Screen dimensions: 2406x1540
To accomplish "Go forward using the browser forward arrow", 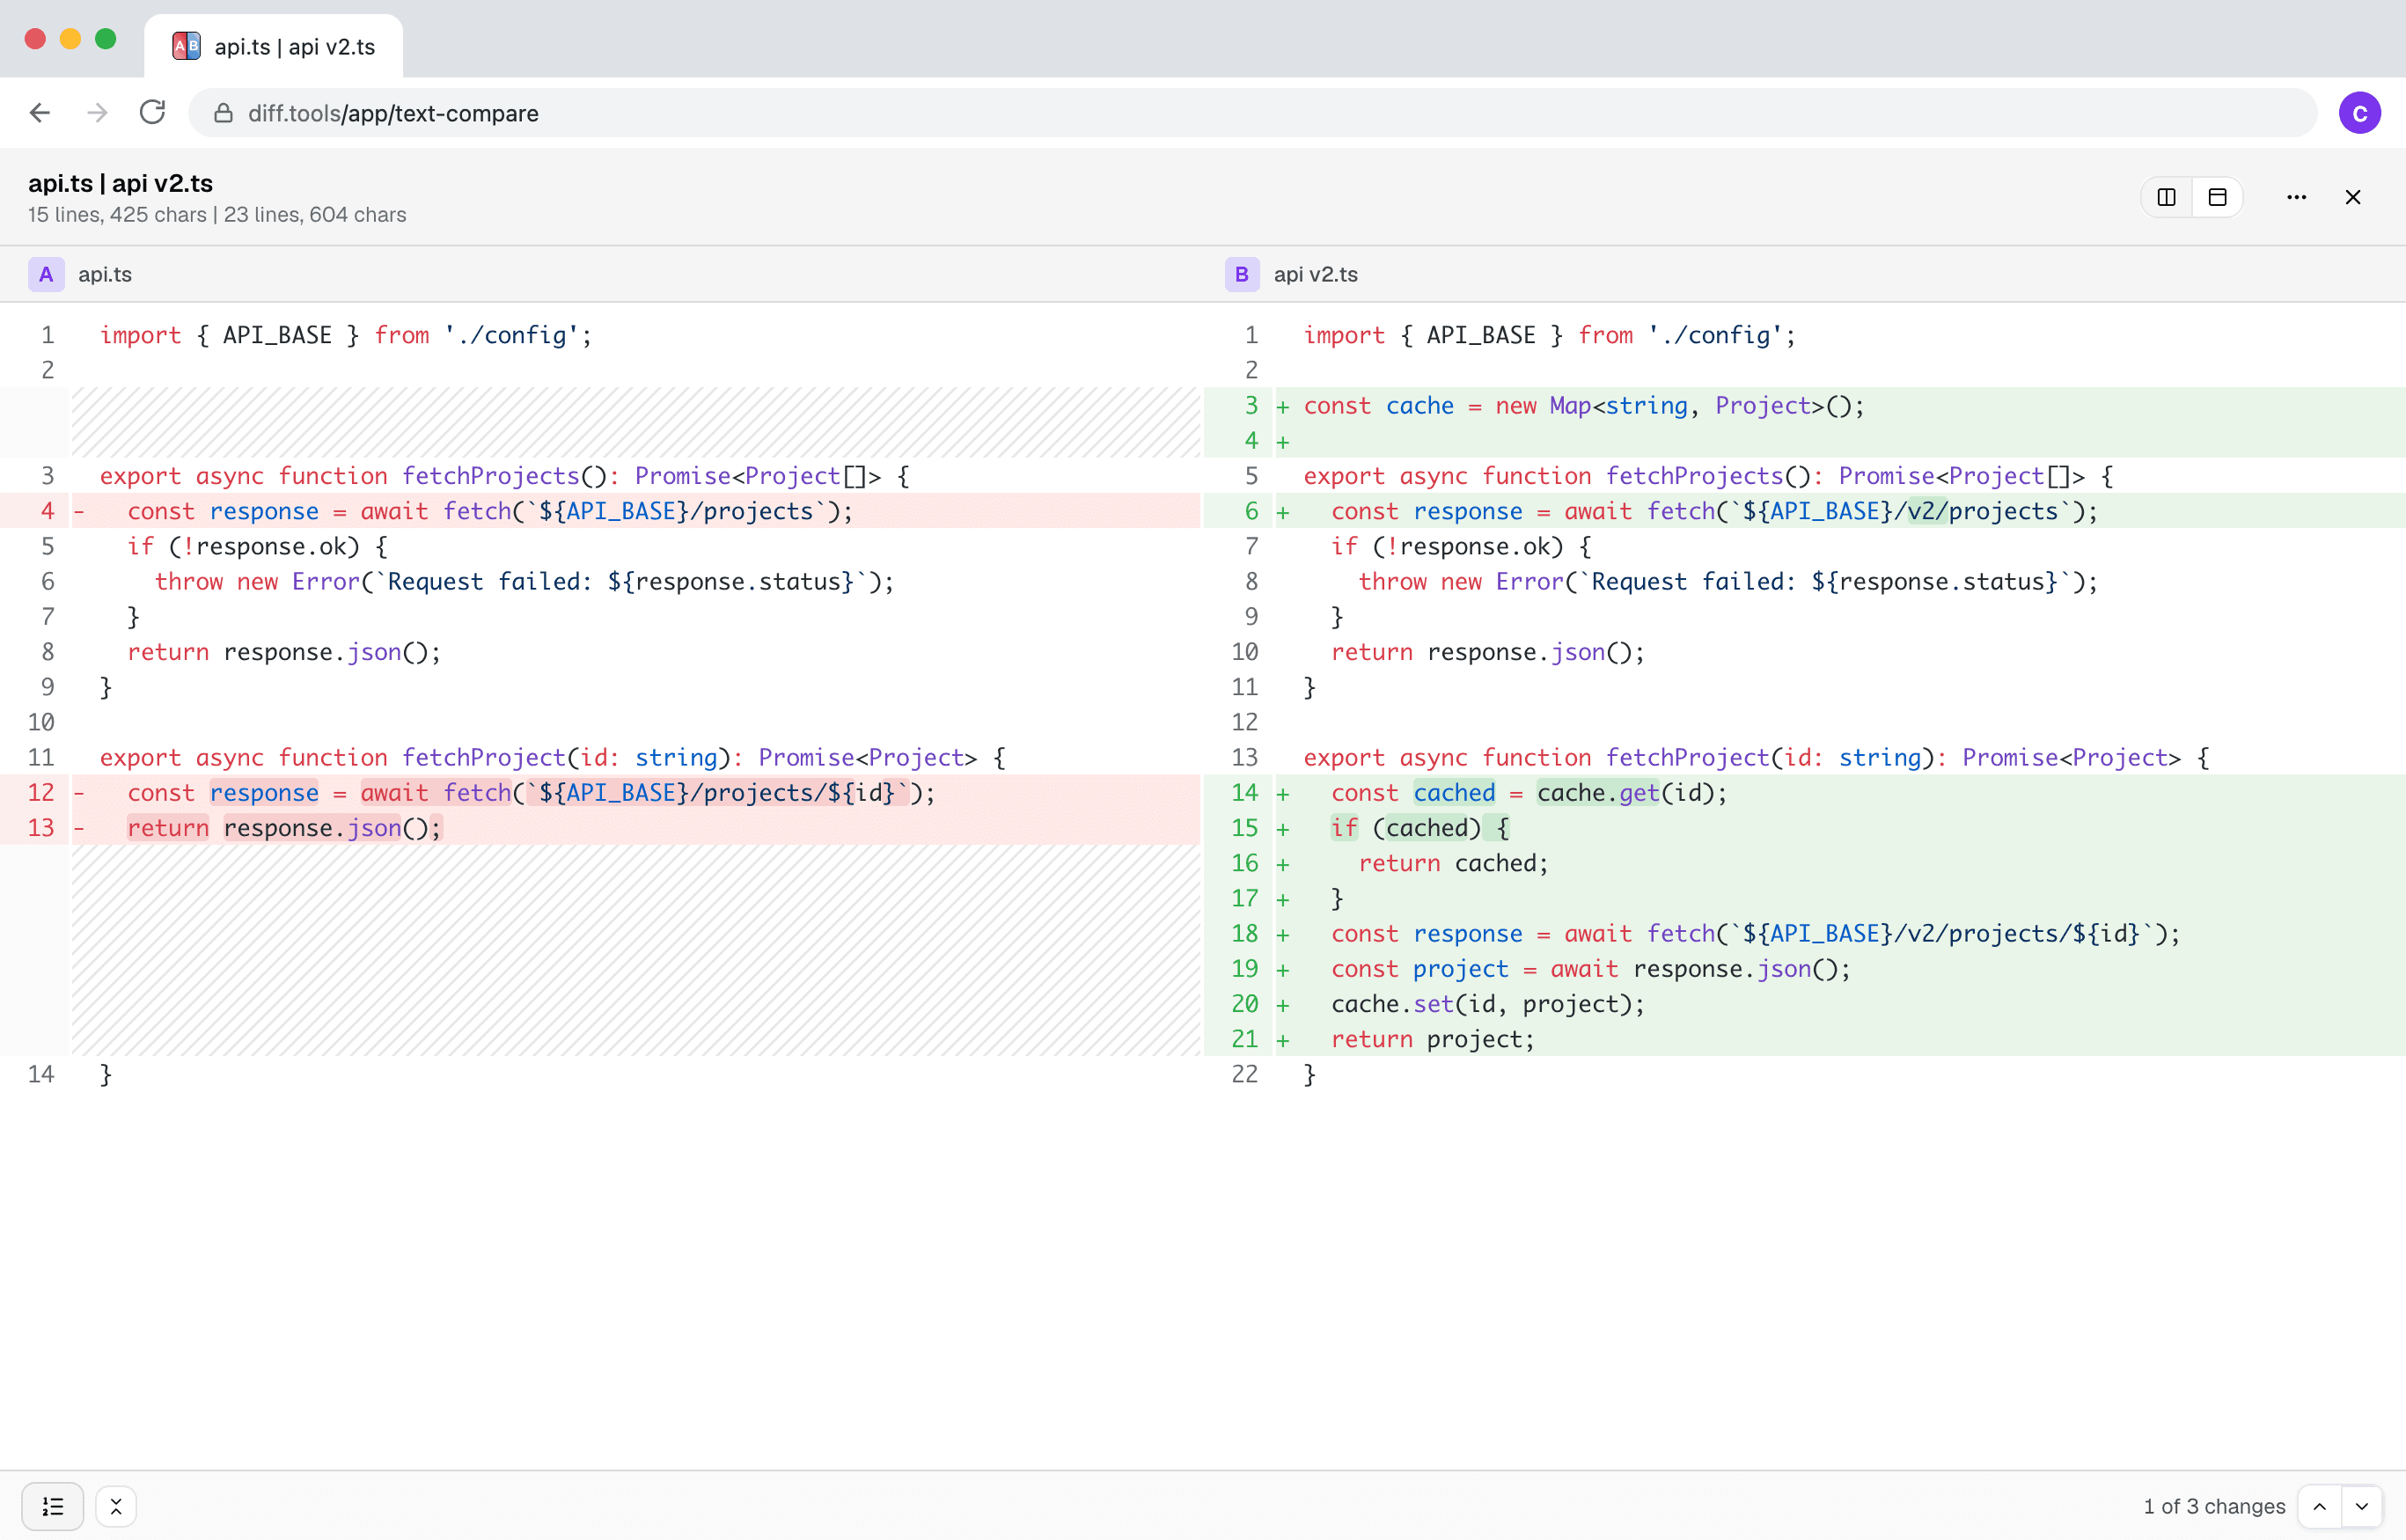I will (97, 113).
